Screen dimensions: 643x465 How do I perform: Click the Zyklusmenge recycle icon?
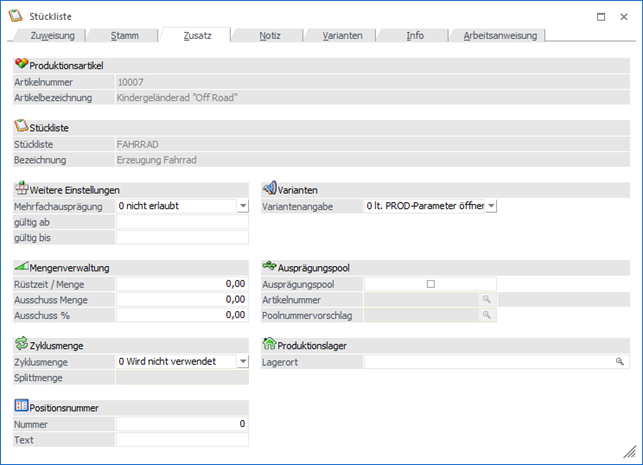pos(21,345)
